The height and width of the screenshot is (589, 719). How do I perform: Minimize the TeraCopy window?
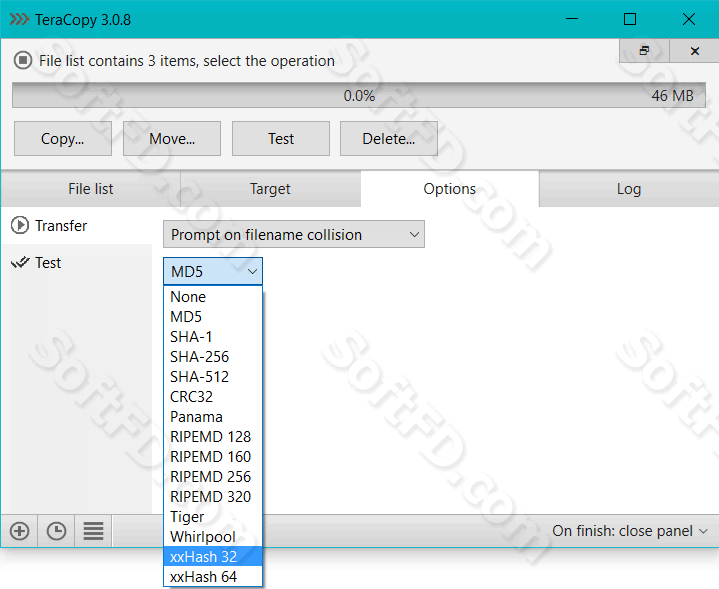(x=571, y=19)
